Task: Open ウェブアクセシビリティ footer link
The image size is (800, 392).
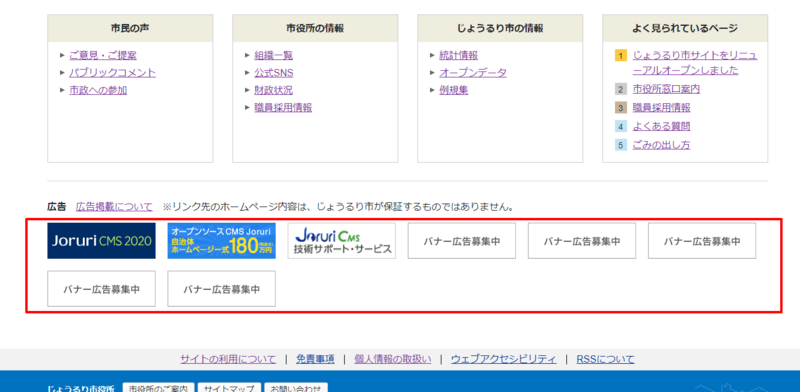Action: coord(504,359)
